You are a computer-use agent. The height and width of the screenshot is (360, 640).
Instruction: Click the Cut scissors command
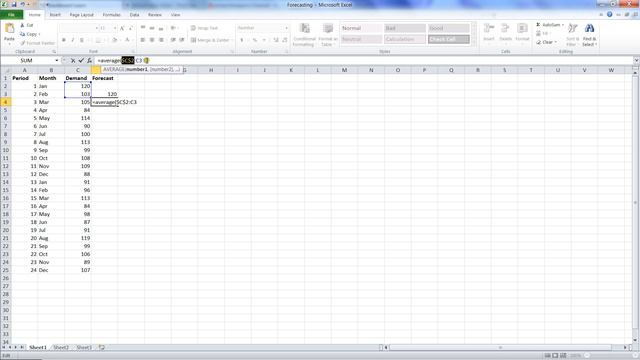coord(27,25)
